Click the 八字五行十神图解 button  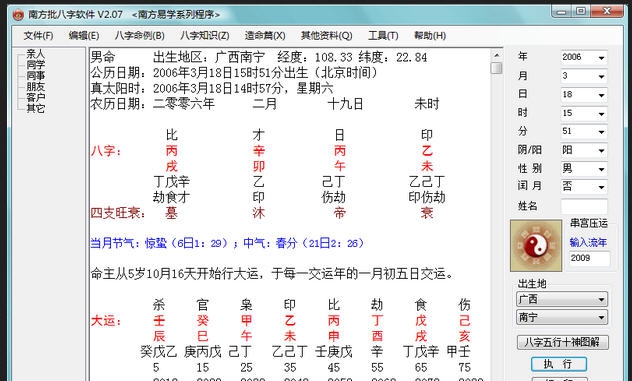pos(562,342)
